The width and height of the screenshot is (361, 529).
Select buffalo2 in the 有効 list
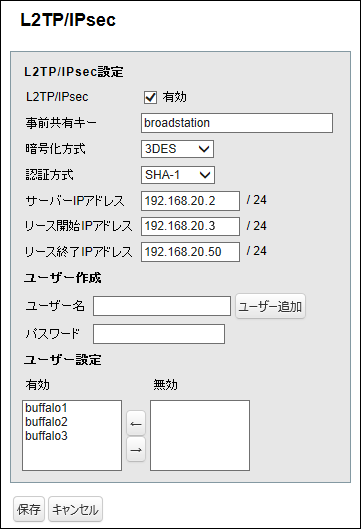pos(46,422)
